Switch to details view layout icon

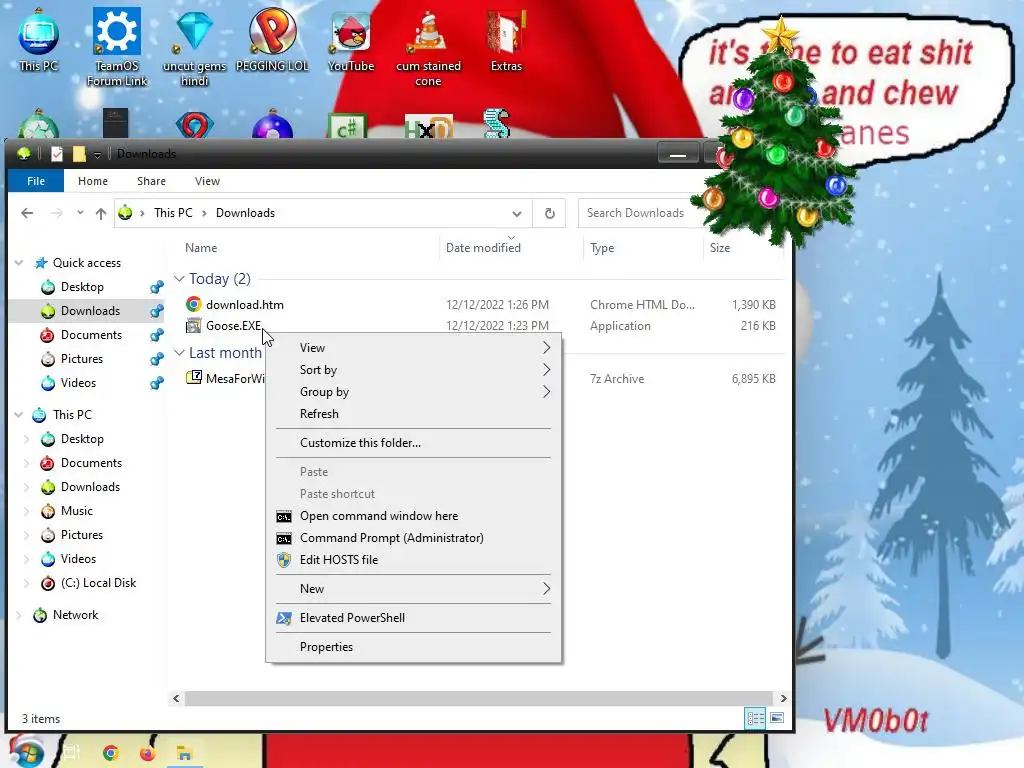coord(756,718)
